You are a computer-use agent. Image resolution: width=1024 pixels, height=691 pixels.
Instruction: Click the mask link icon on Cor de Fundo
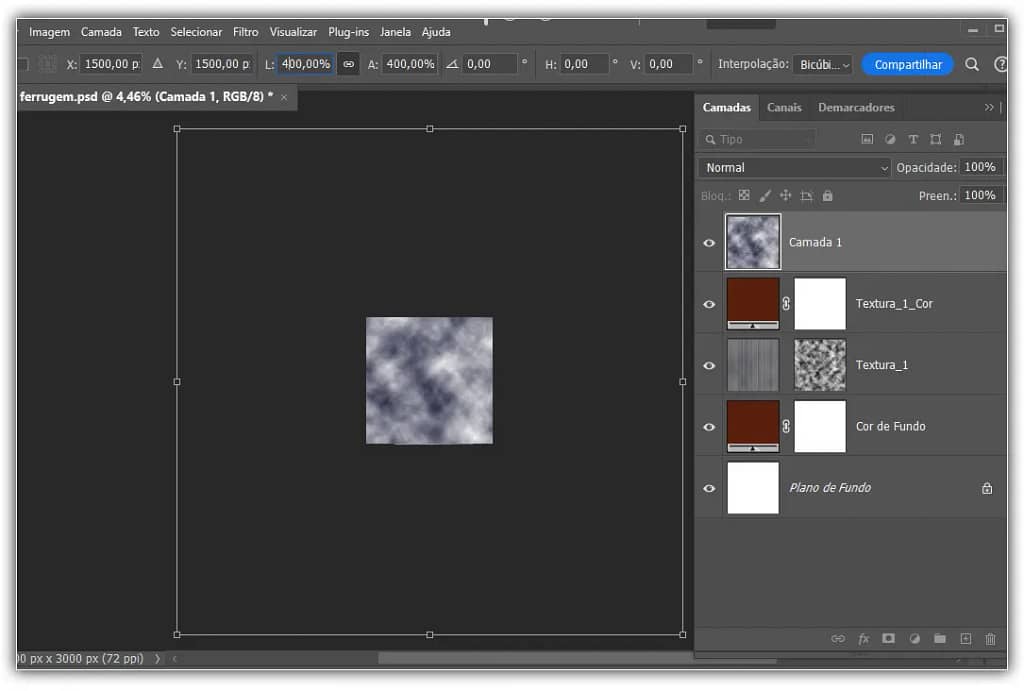pos(786,426)
